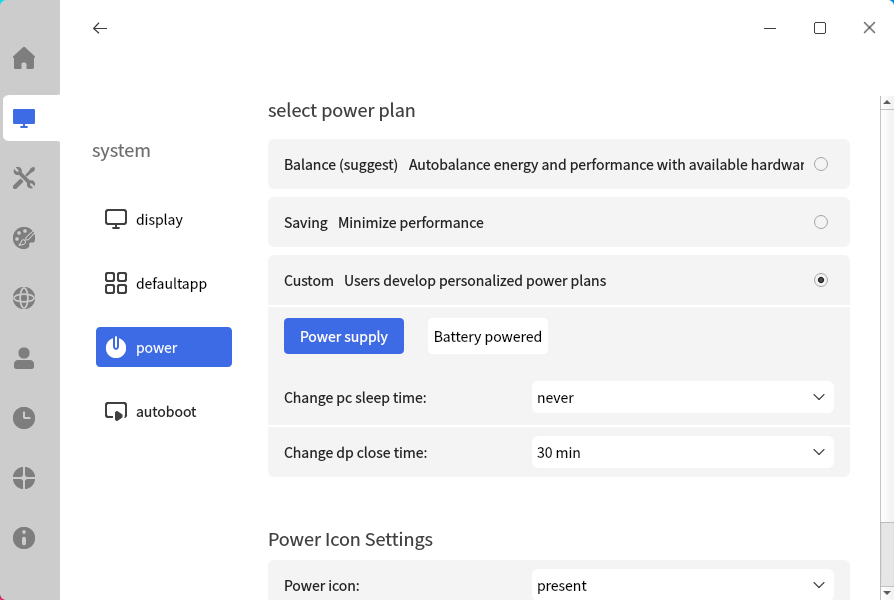Open network globe icon
Viewport: 894px width, 600px height.
click(x=24, y=298)
